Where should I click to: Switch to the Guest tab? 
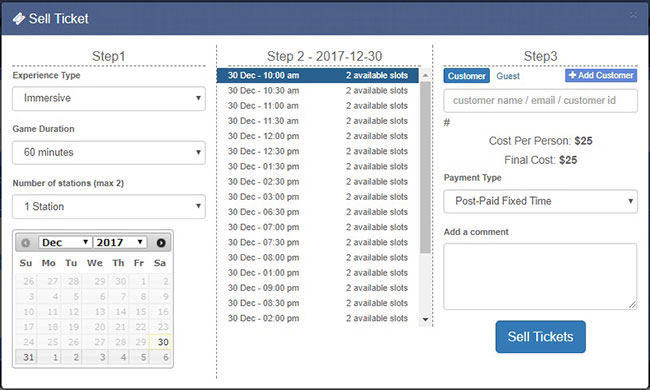tap(508, 76)
